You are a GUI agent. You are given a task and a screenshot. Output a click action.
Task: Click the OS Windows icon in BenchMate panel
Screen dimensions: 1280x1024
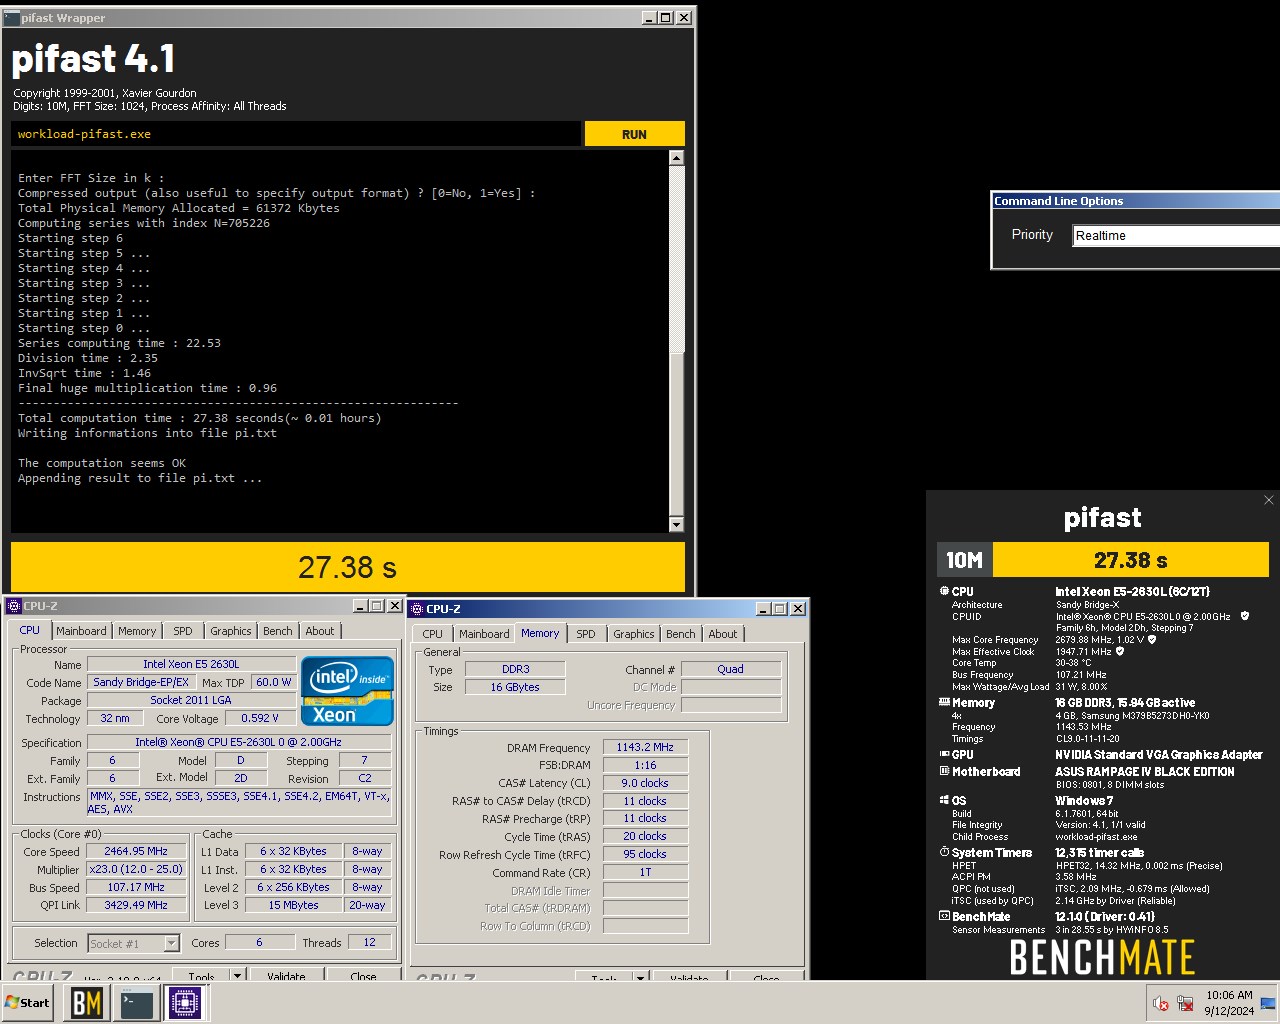(x=944, y=800)
